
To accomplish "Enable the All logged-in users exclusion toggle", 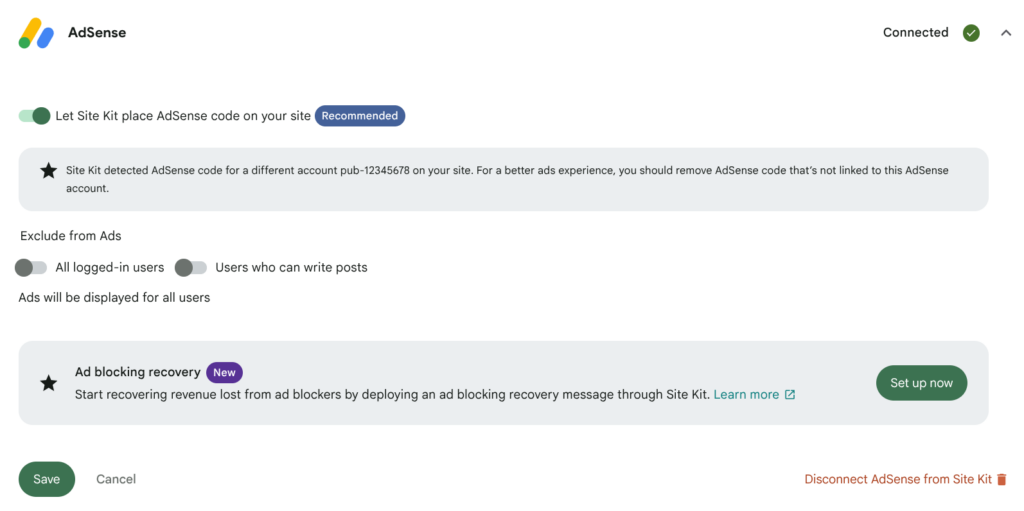I will coord(31,267).
